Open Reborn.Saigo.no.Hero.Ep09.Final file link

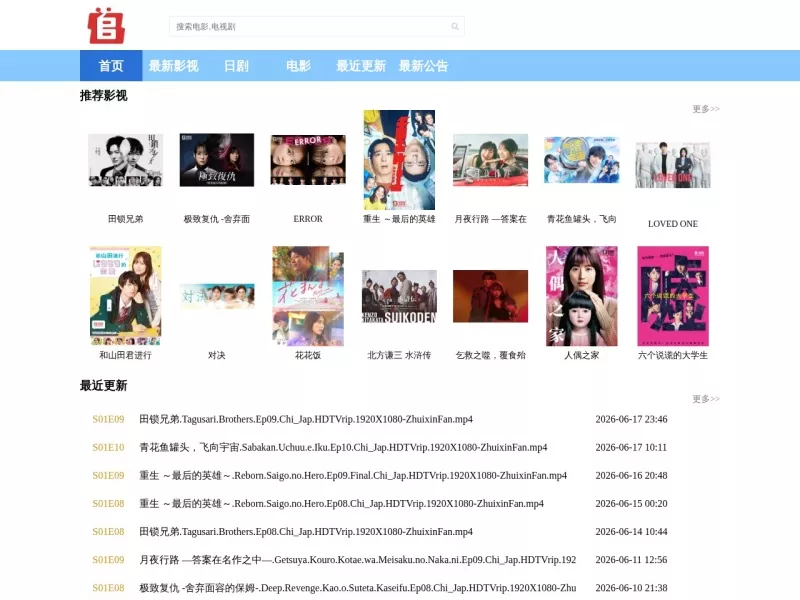[353, 476]
